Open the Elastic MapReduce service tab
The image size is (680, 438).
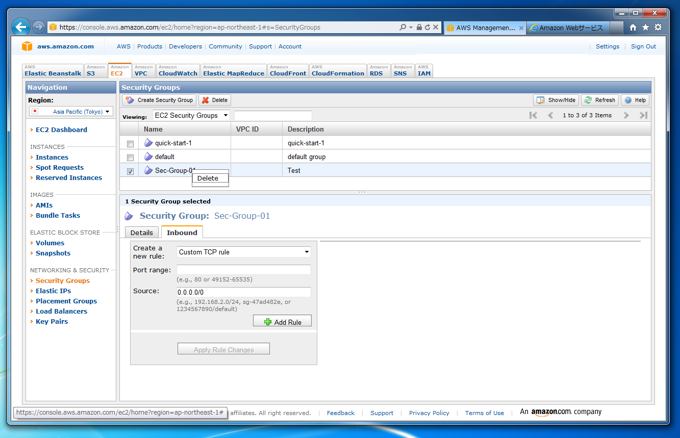233,71
